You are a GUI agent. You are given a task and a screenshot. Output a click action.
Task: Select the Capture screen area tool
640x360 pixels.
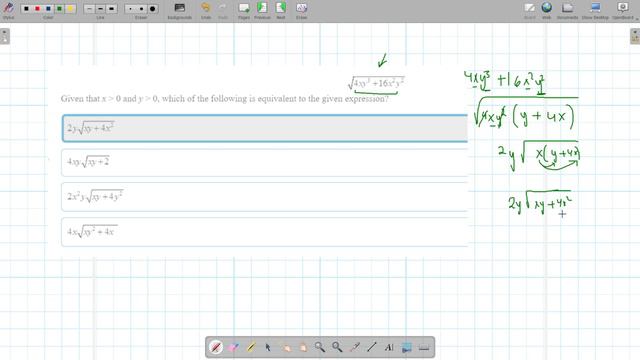[406, 347]
